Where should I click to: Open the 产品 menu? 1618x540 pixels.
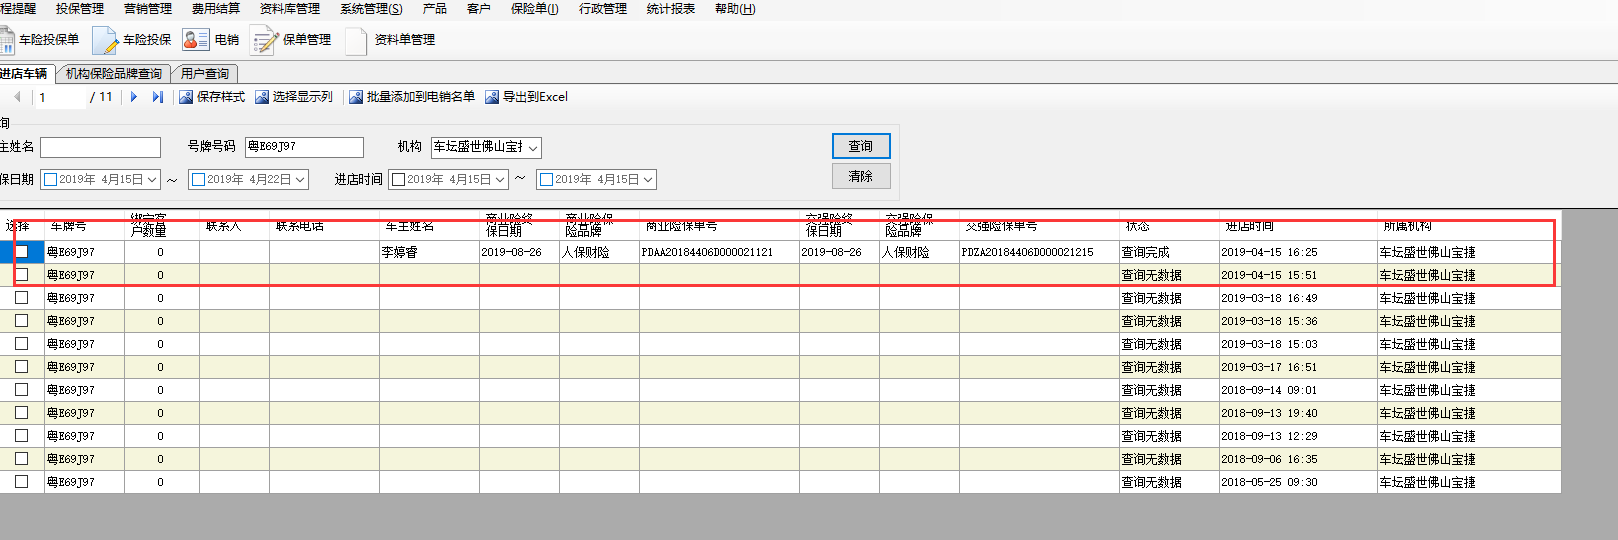[435, 9]
